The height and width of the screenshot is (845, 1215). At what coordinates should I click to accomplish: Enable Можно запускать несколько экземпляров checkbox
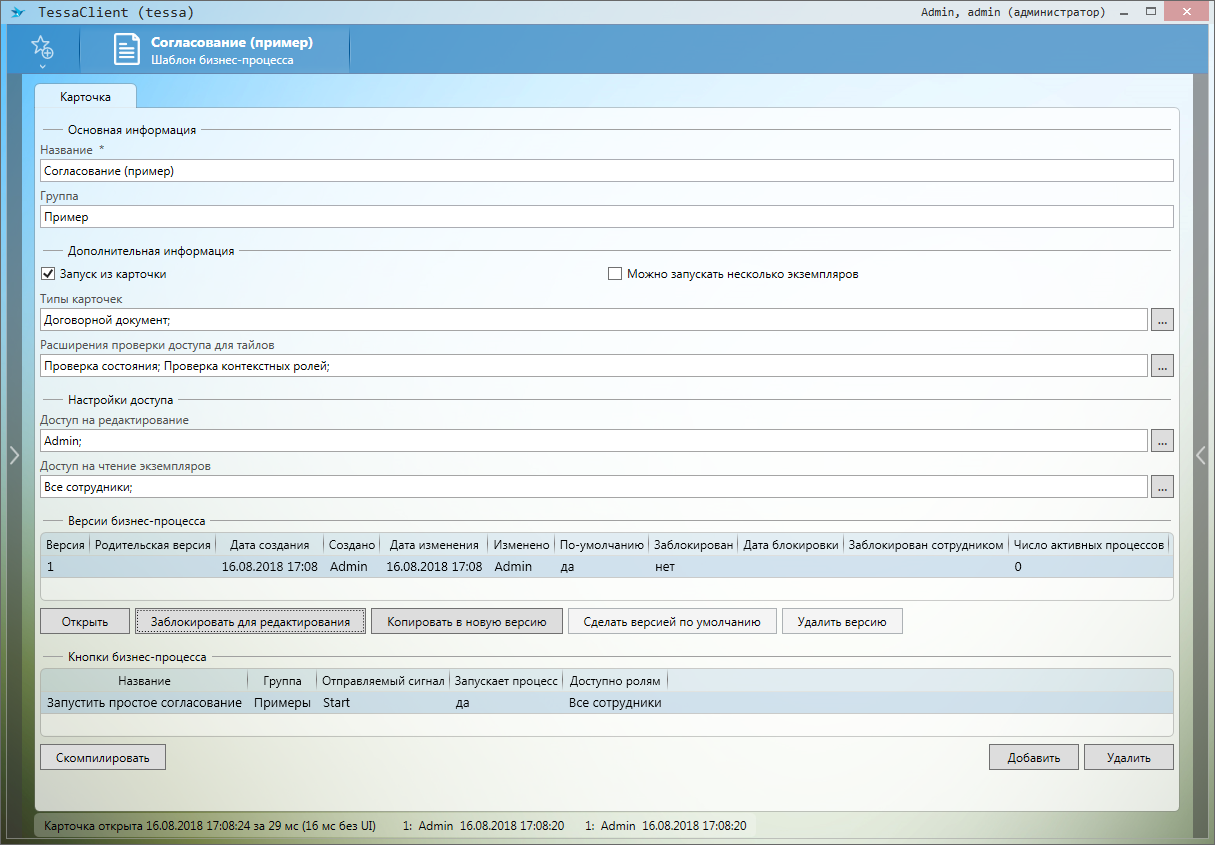click(615, 274)
